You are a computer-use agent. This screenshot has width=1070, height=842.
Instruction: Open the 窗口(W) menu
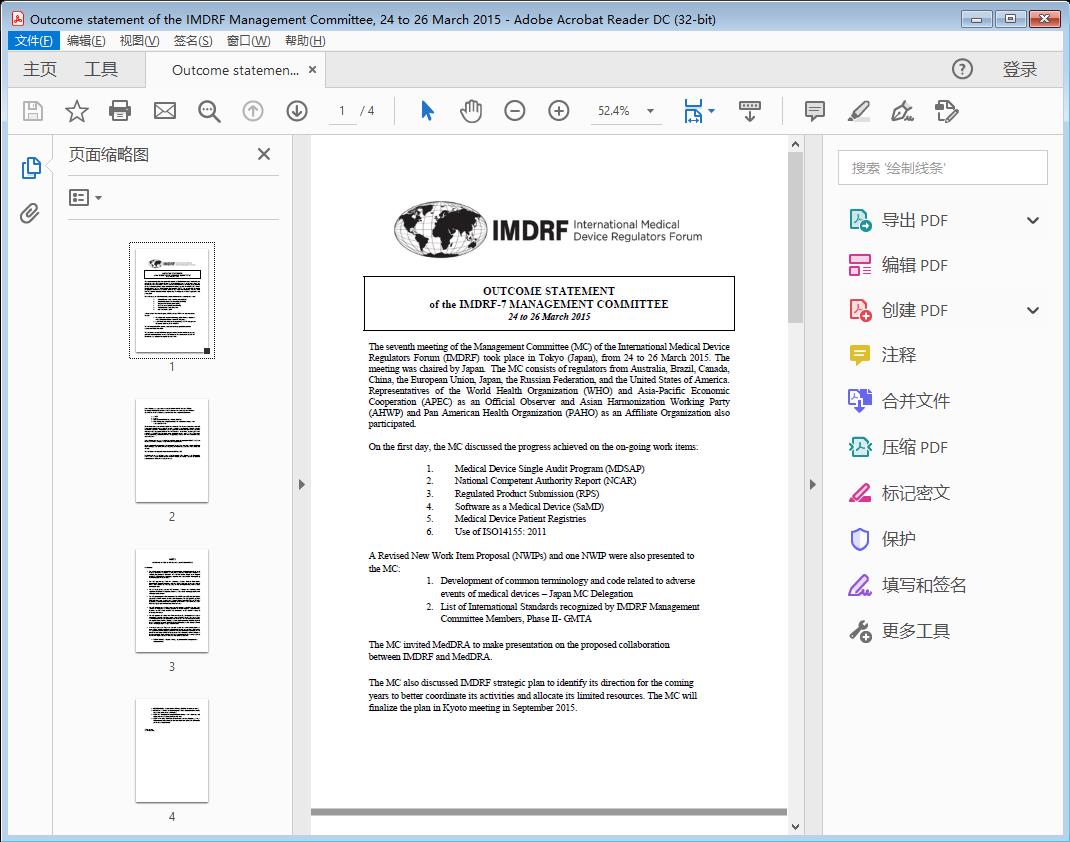pos(248,41)
